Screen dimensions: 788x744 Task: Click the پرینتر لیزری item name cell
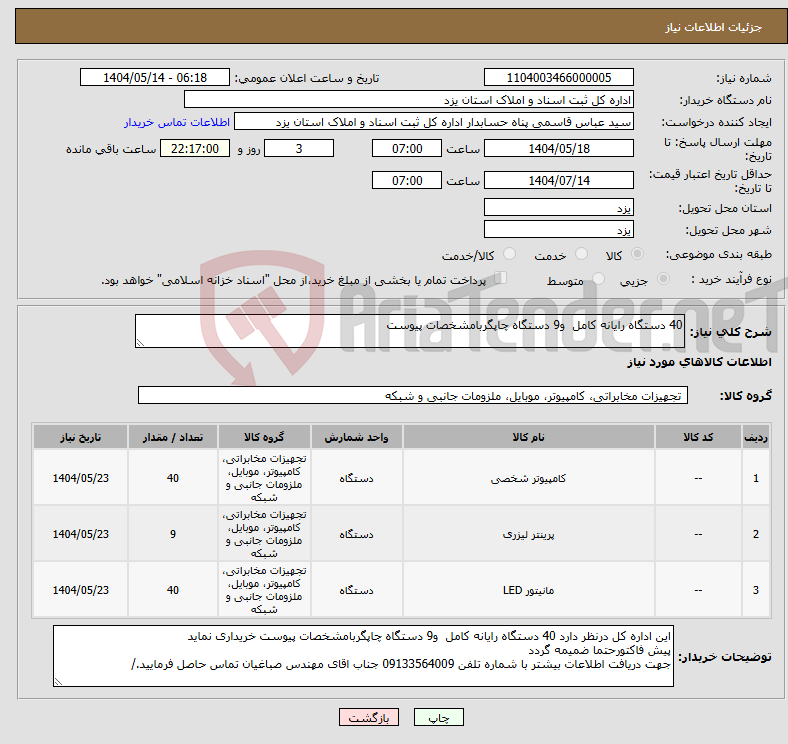coord(528,534)
